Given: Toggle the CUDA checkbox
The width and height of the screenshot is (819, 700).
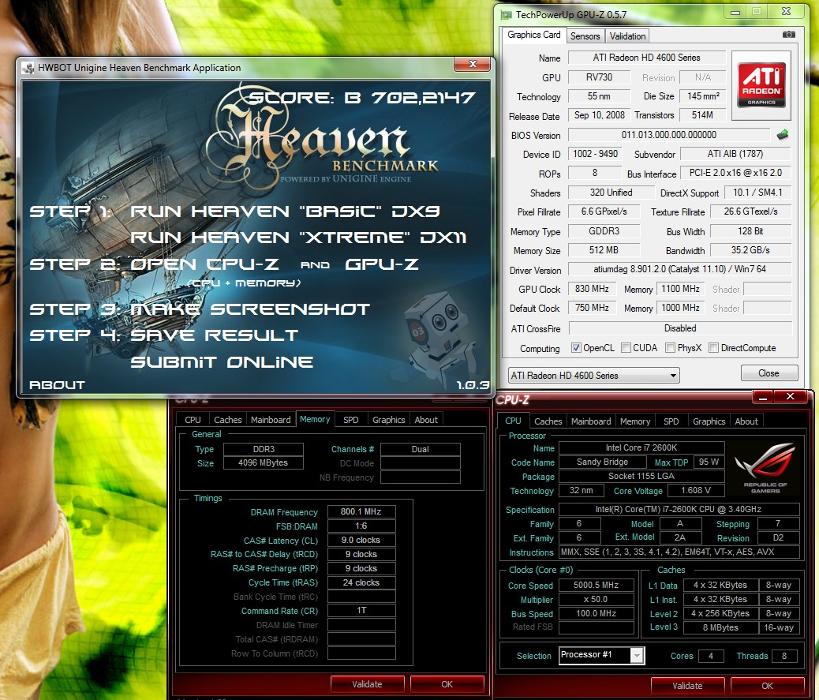Looking at the screenshot, I should point(626,348).
